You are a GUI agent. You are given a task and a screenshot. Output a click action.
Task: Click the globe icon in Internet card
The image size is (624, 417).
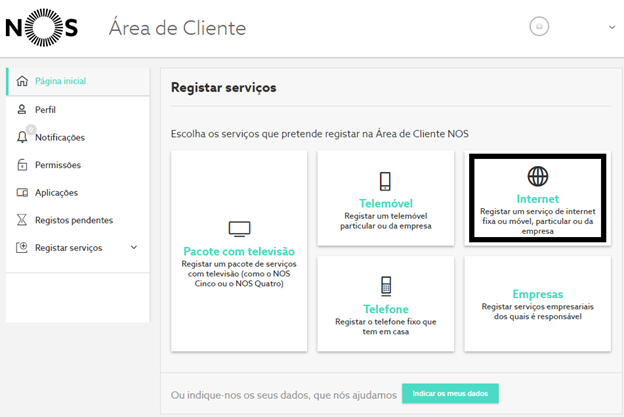pos(538,176)
